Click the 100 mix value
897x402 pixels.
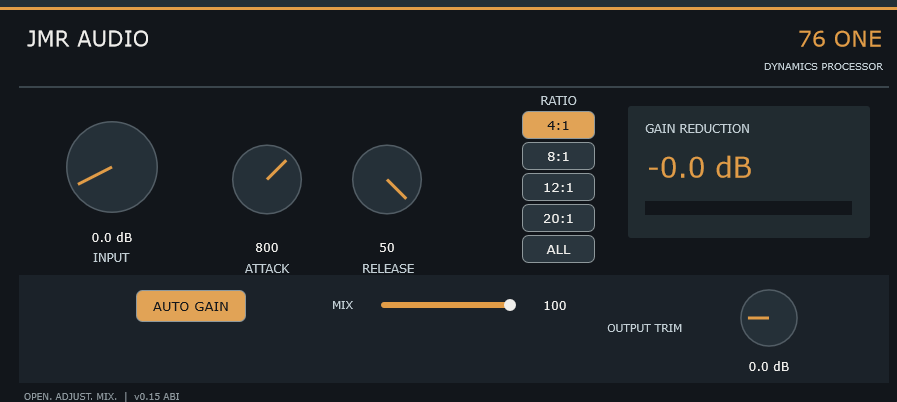click(x=555, y=306)
